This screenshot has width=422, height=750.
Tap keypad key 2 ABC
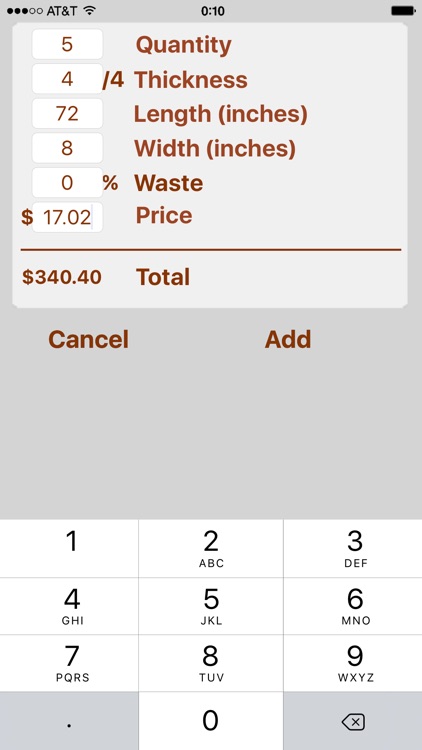[x=211, y=548]
